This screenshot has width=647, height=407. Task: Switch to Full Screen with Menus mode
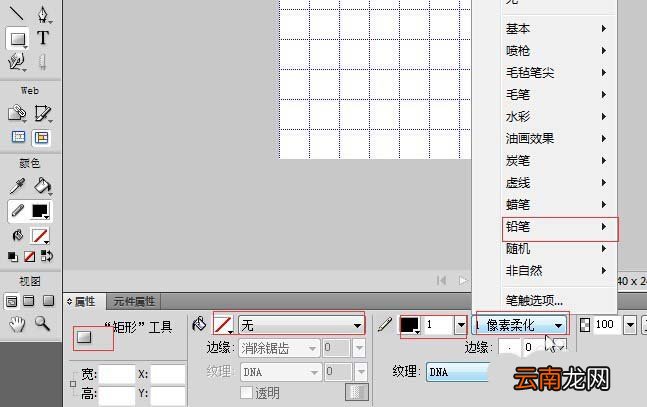click(x=29, y=301)
